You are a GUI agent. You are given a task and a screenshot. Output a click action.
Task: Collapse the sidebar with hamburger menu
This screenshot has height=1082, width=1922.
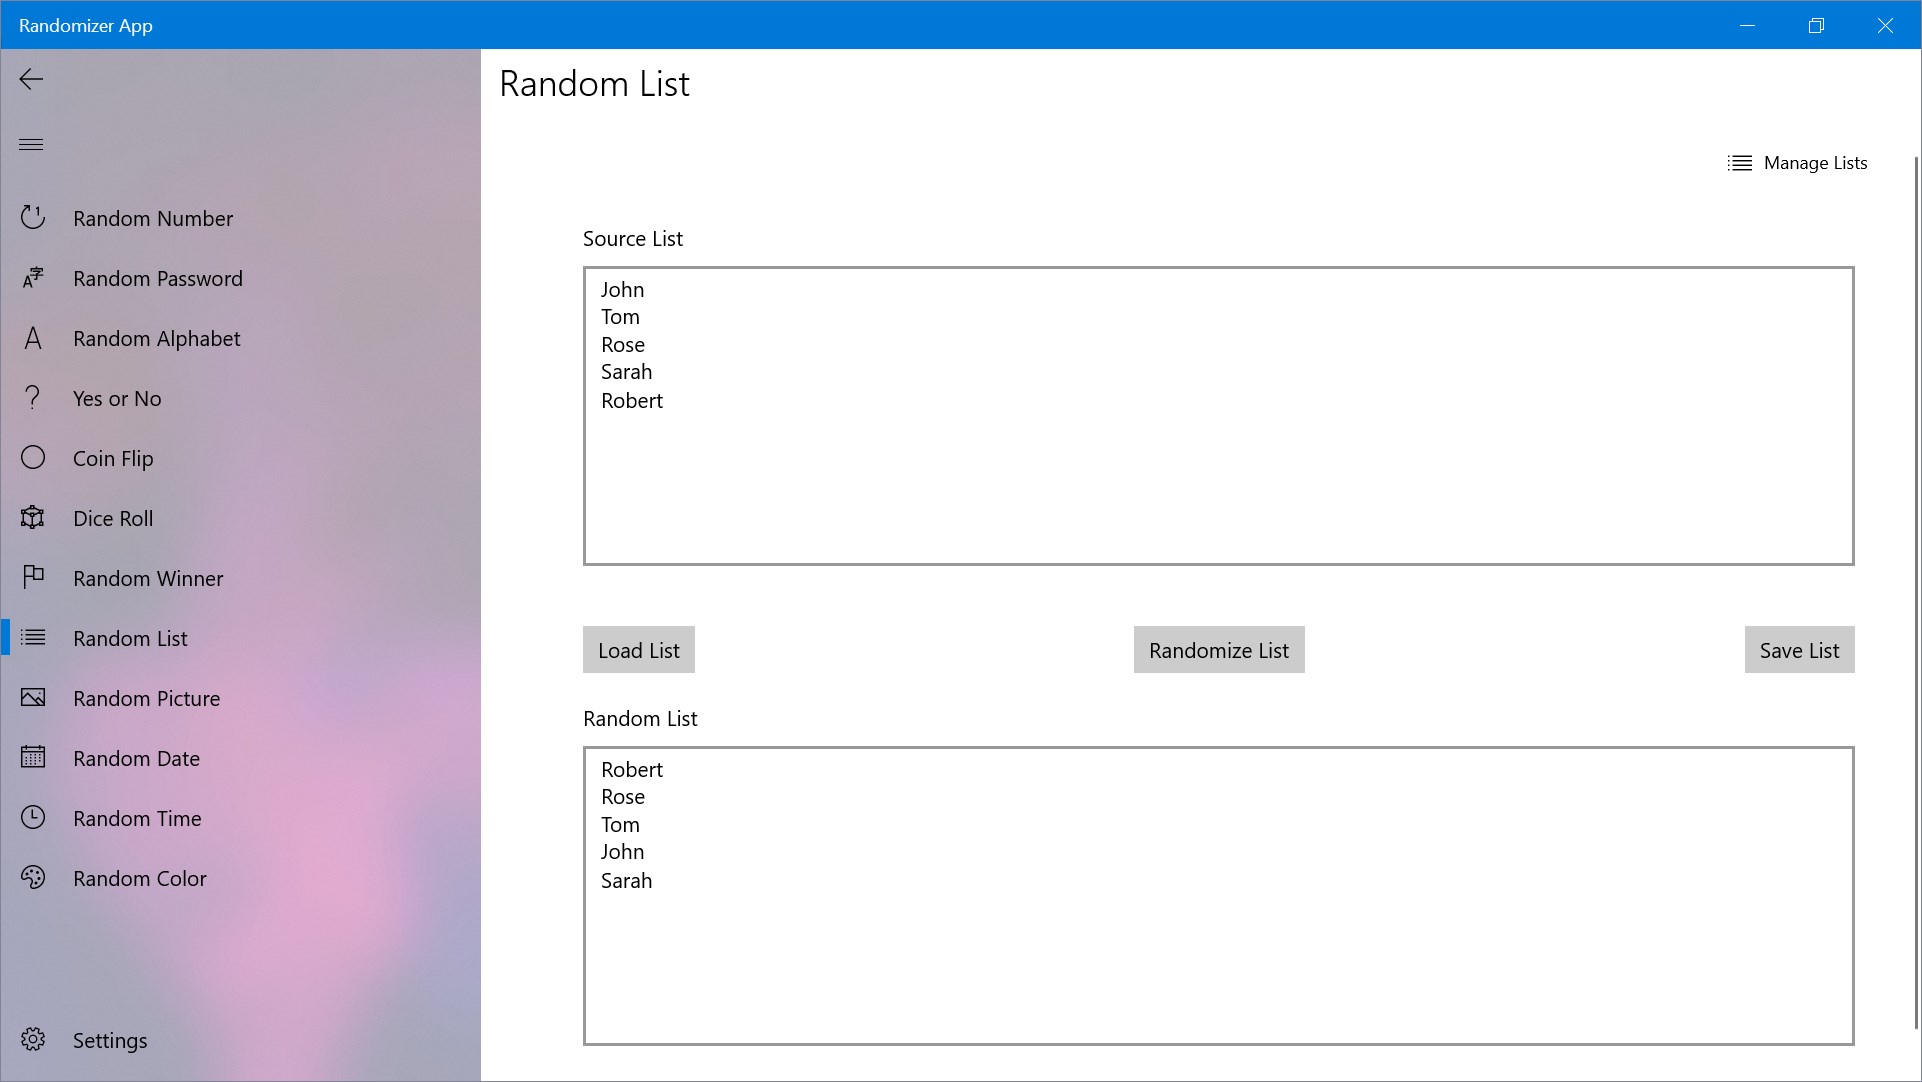[31, 144]
